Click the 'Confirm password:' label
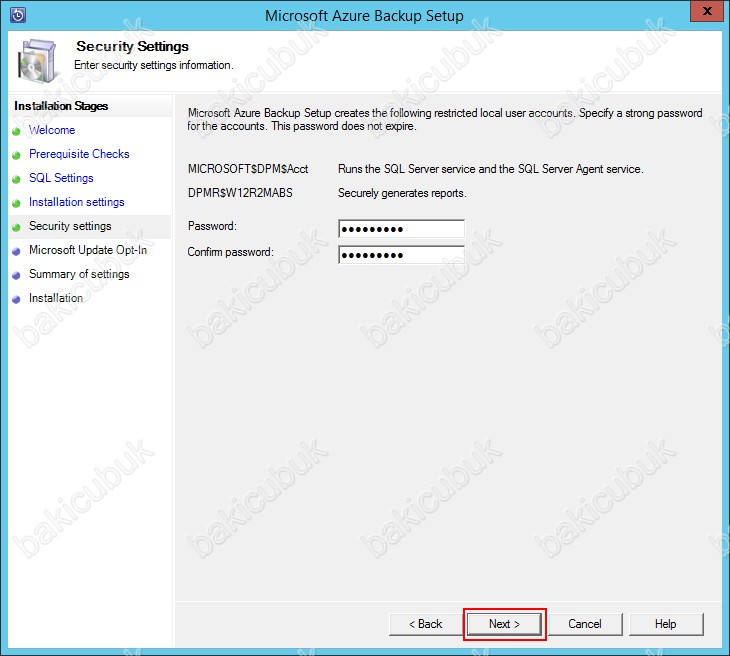Image resolution: width=730 pixels, height=656 pixels. click(230, 252)
